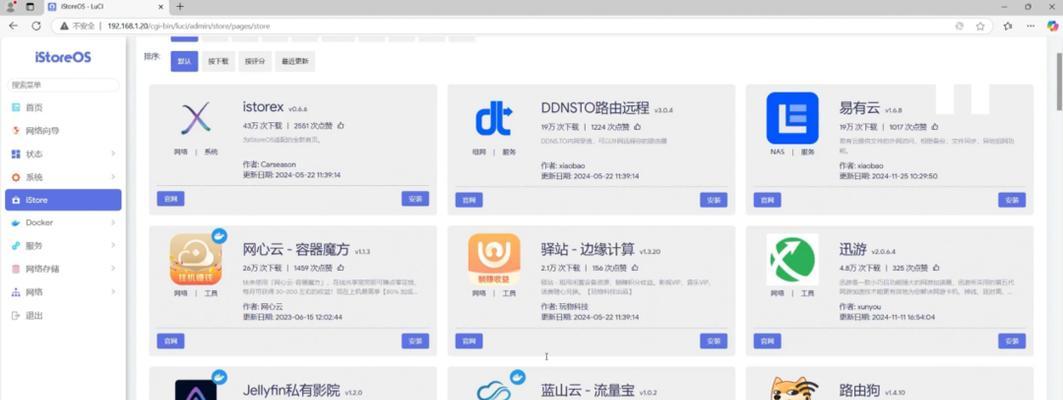Viewport: 1063px width, 400px height.
Task: Bookmark page with star icon
Action: [980, 26]
